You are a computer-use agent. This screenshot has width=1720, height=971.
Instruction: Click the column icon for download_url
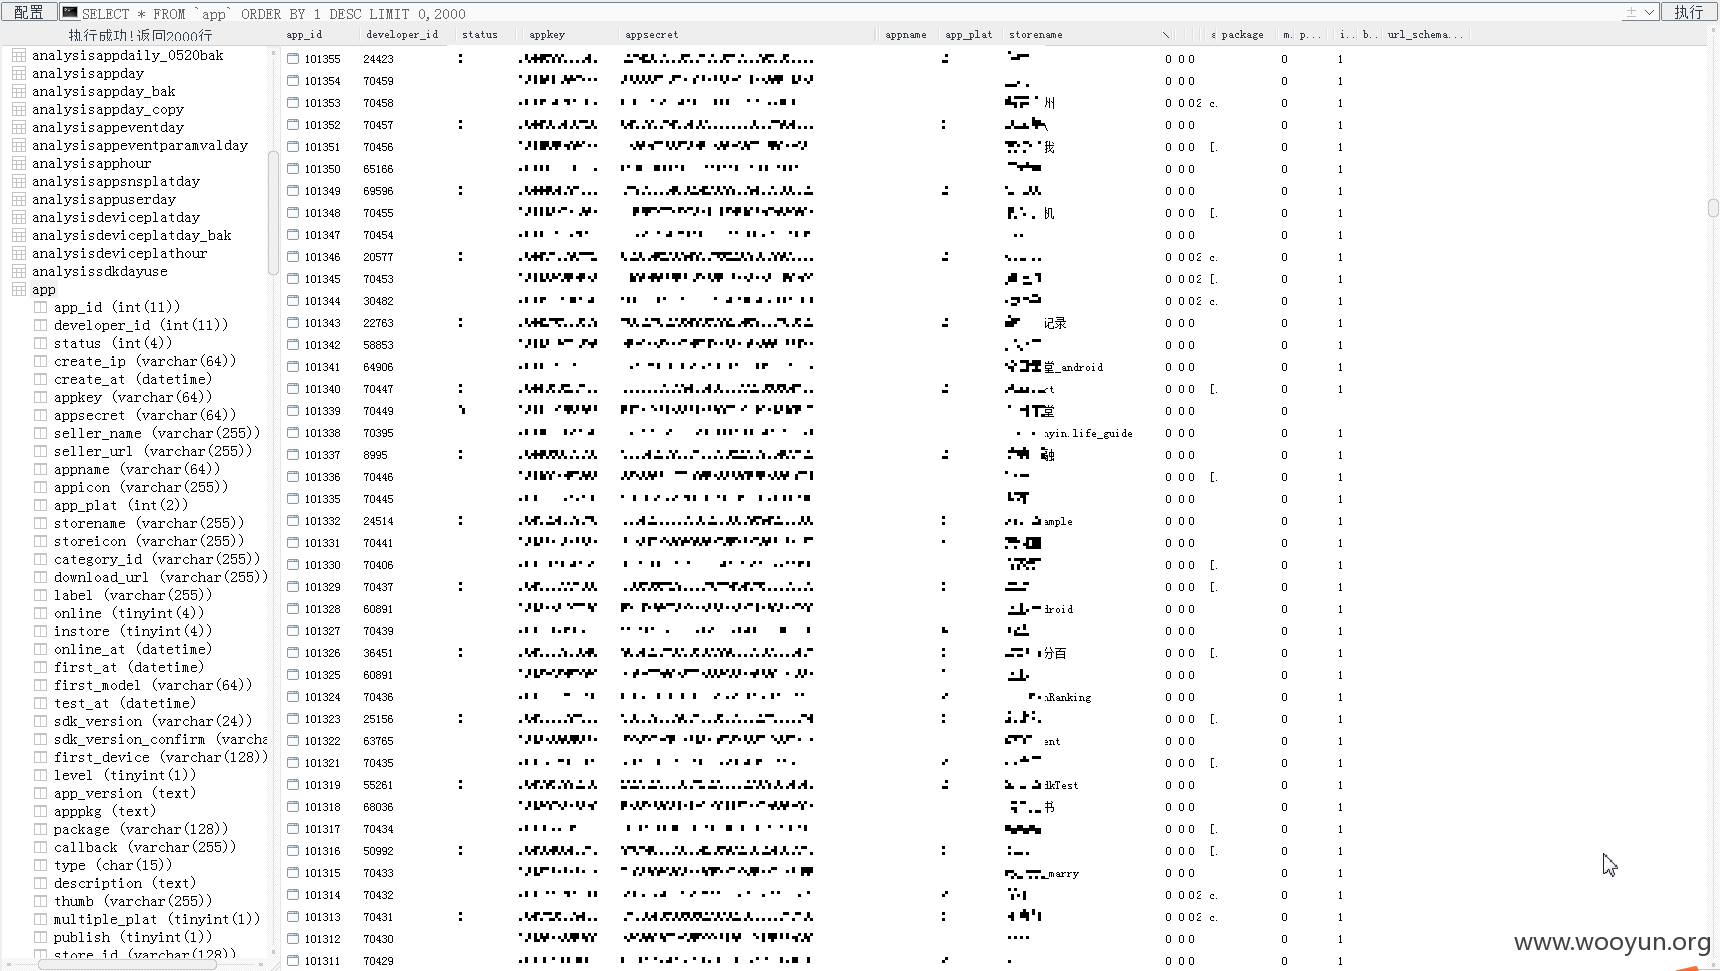coord(41,577)
